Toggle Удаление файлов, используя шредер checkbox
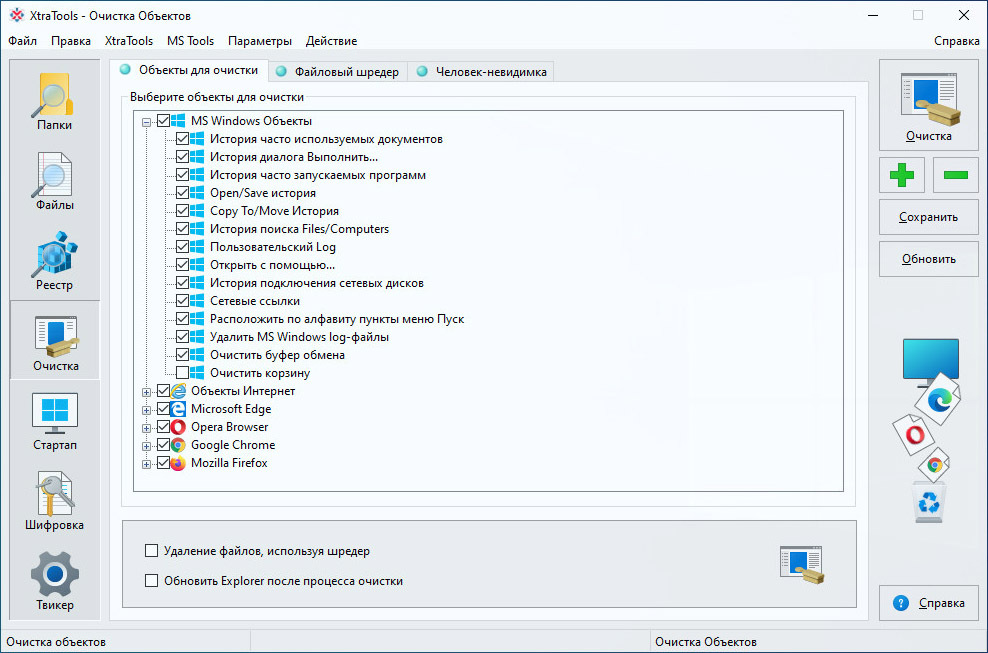Screen dimensions: 988x653 (x=151, y=551)
